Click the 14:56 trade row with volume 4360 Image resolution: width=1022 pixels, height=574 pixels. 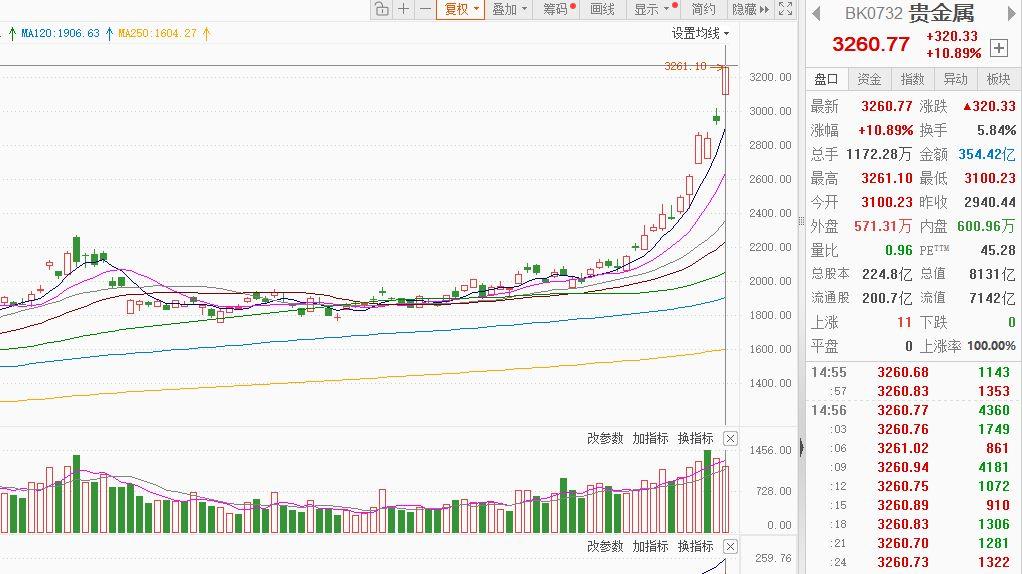pyautogui.click(x=912, y=410)
